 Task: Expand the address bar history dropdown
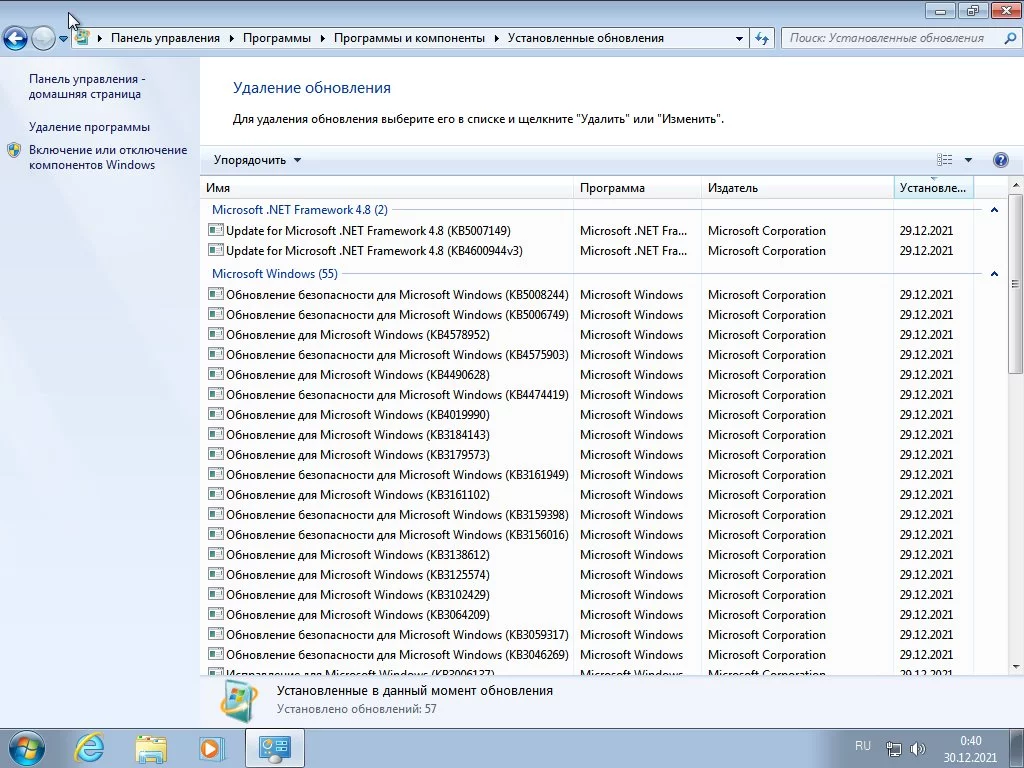click(x=739, y=38)
